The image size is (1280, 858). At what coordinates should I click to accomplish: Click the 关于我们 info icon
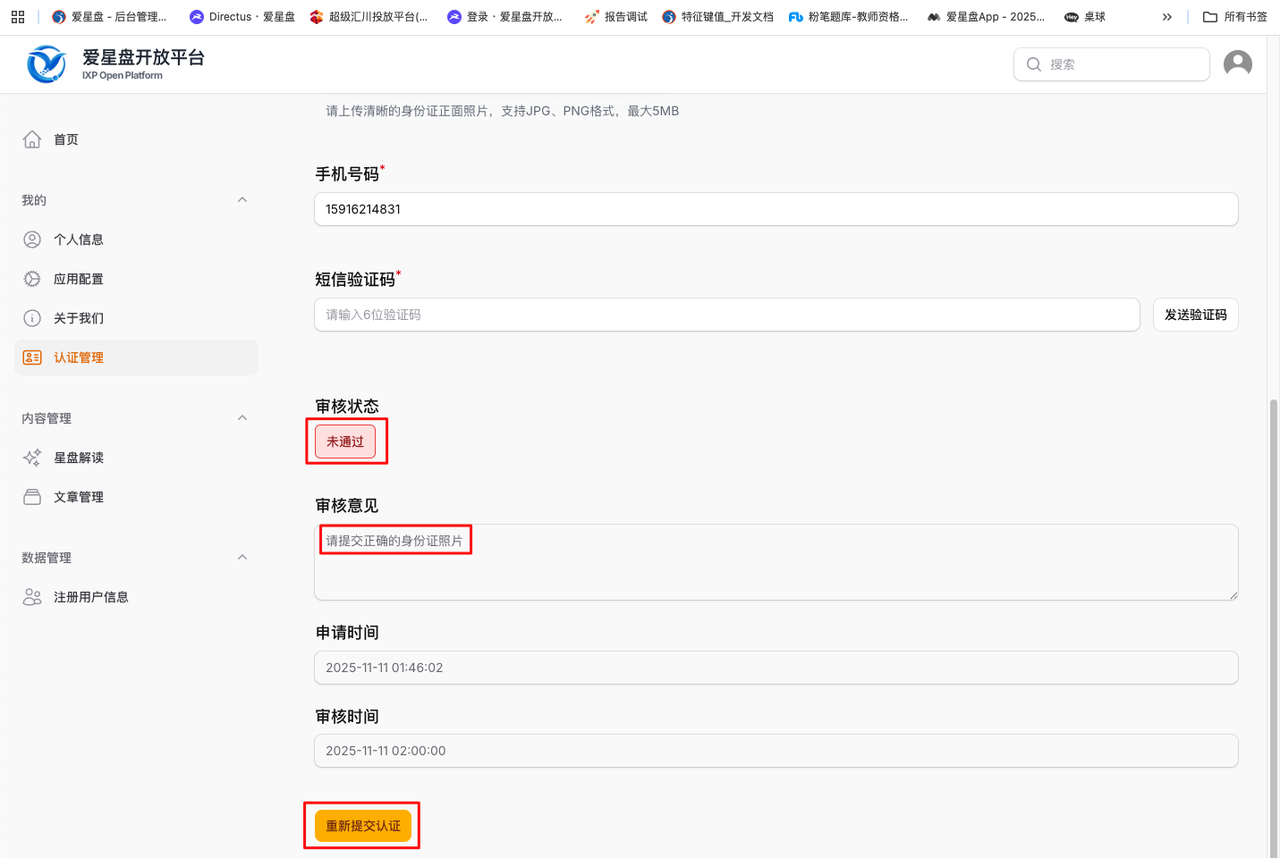(x=32, y=318)
